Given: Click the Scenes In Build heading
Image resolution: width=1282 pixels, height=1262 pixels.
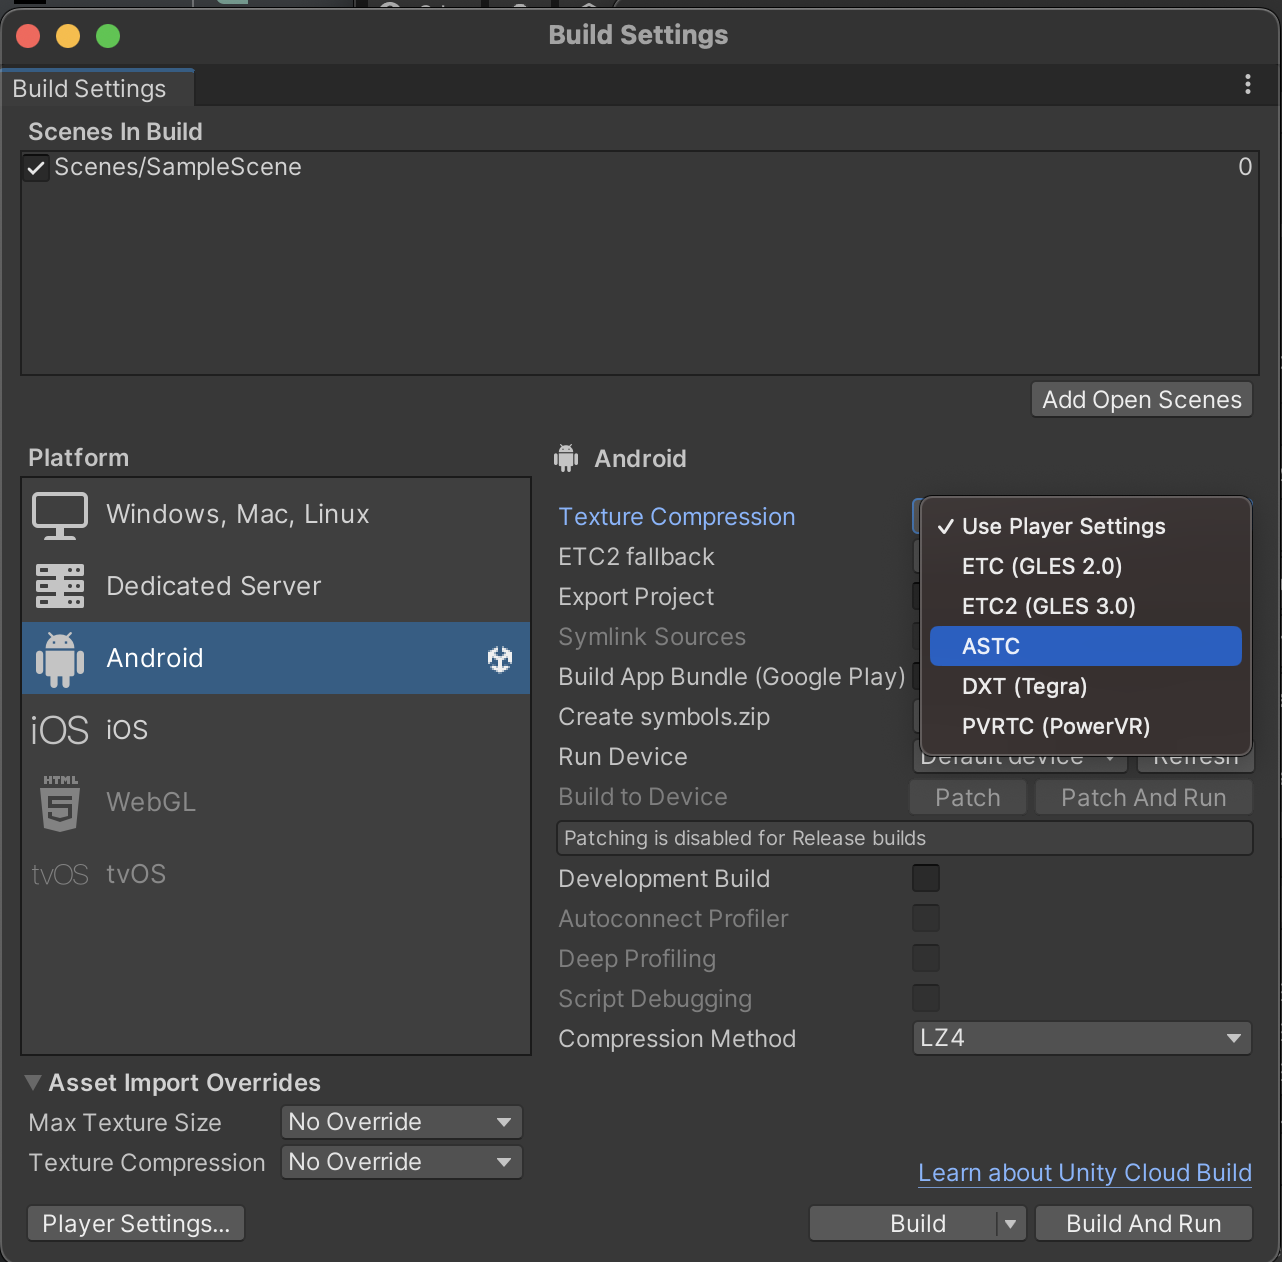Looking at the screenshot, I should point(115,132).
